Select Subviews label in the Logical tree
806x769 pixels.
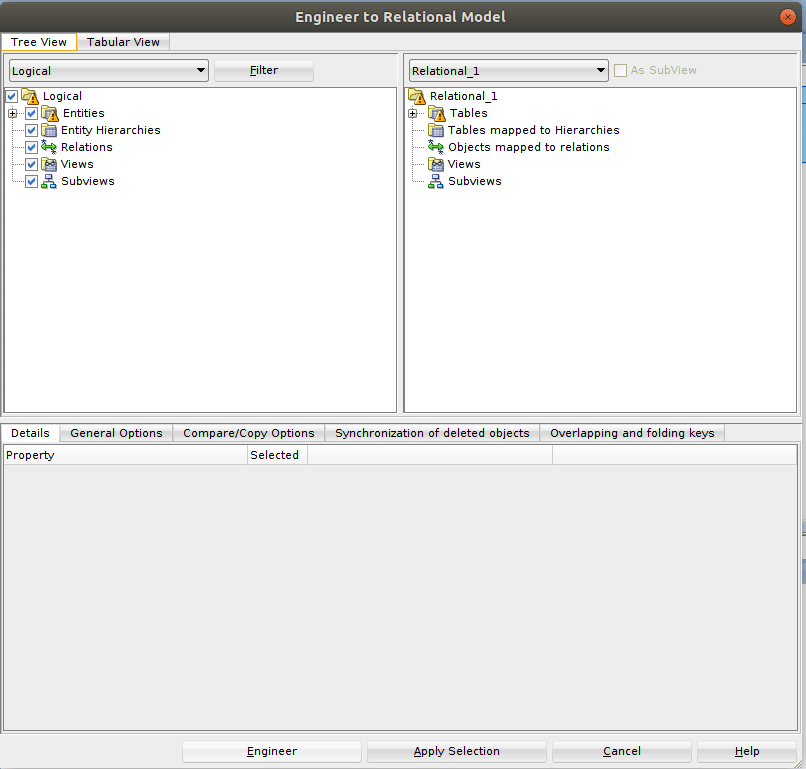pyautogui.click(x=88, y=181)
